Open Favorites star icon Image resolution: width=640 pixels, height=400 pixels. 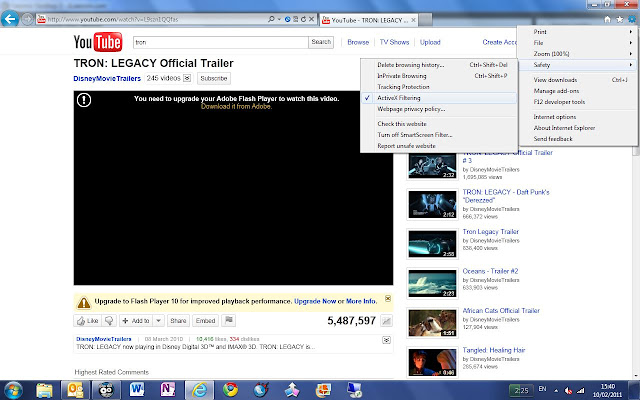click(620, 19)
